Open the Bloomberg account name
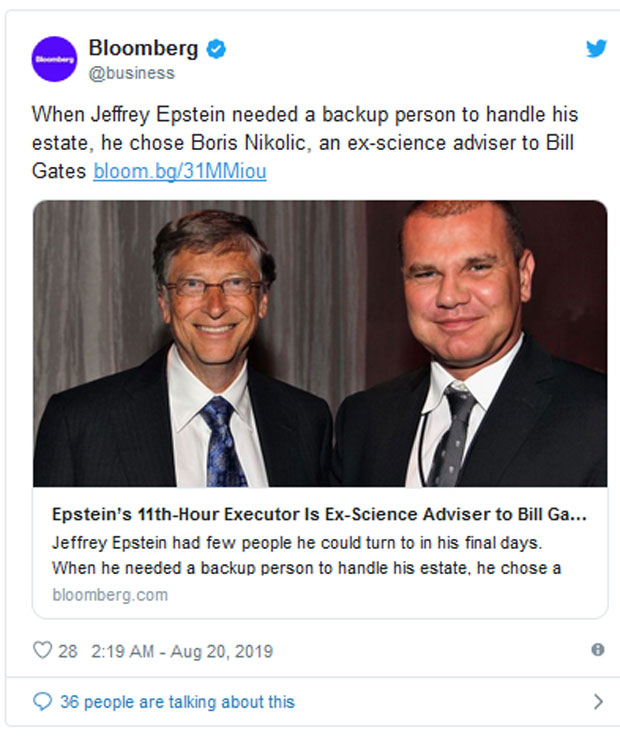The width and height of the screenshot is (620, 741). pos(144,47)
